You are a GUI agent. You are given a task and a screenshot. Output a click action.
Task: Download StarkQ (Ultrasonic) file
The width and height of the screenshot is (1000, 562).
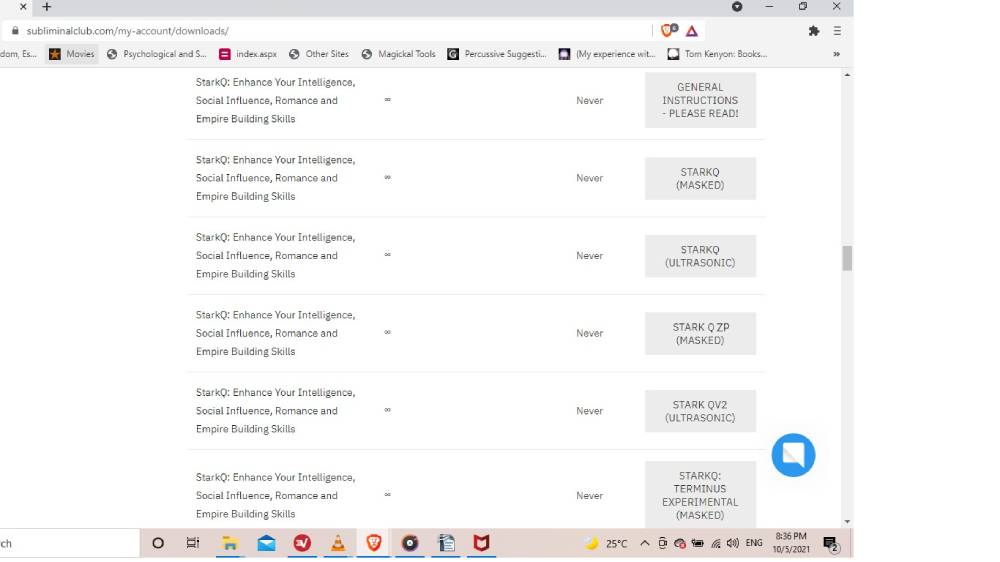[700, 256]
